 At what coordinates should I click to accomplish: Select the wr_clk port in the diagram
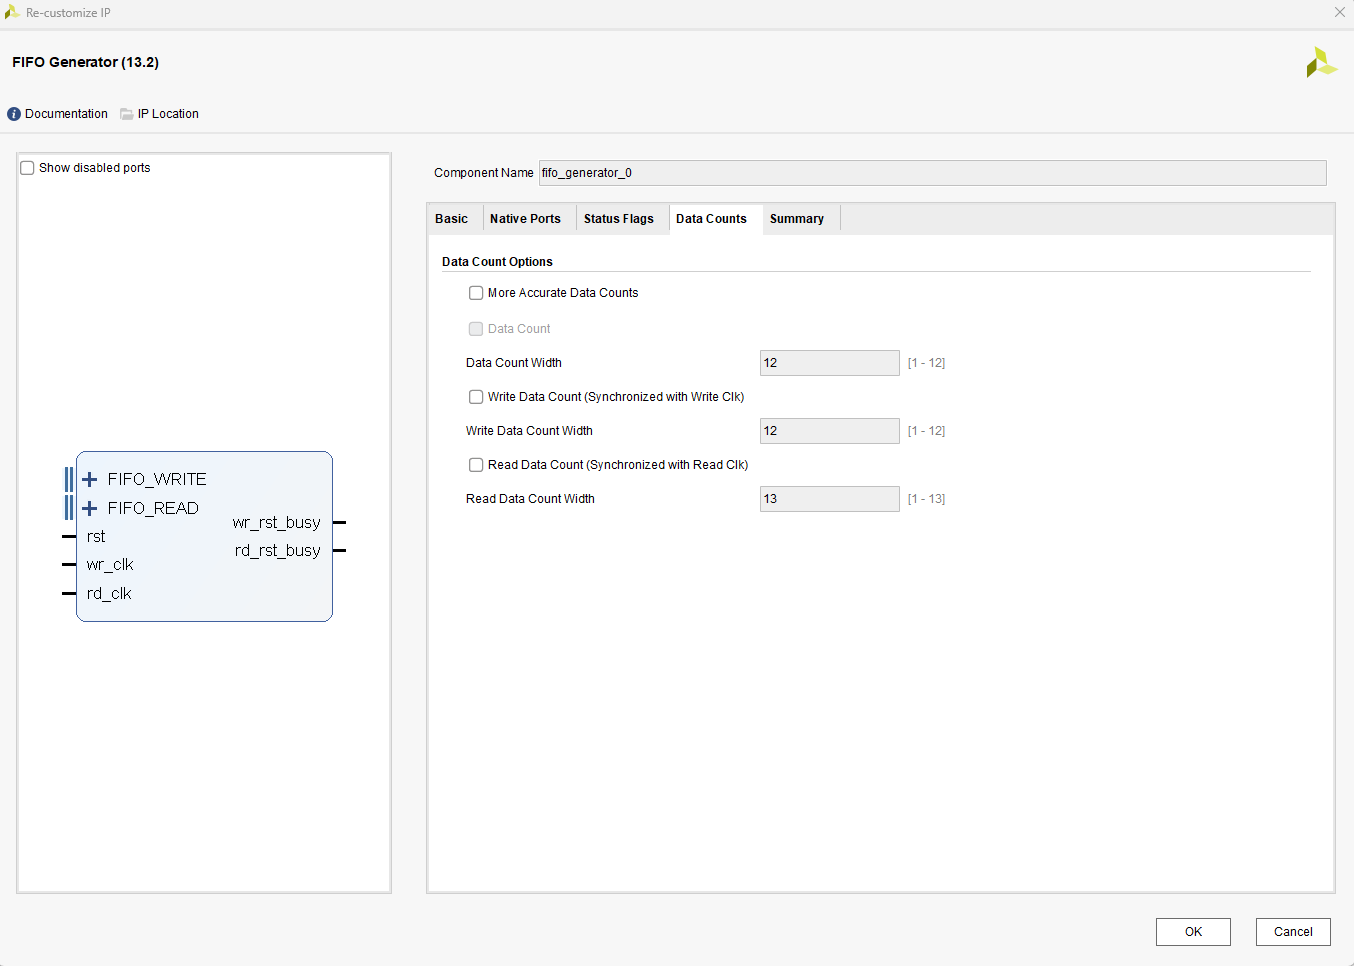tap(110, 565)
